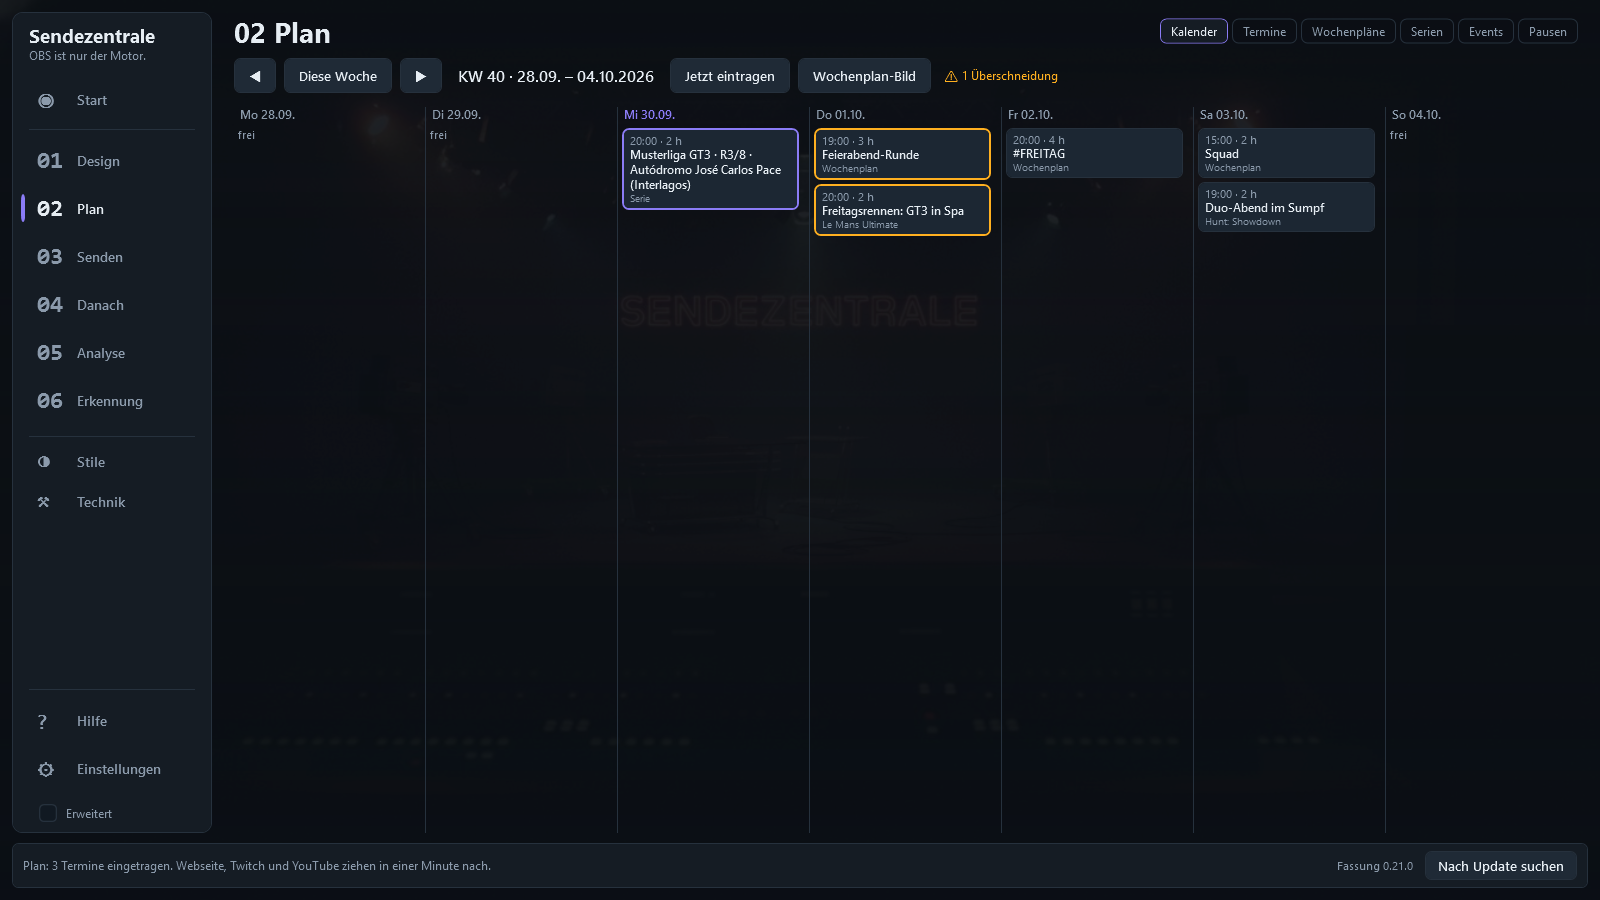Open the Squad event card

(1286, 153)
